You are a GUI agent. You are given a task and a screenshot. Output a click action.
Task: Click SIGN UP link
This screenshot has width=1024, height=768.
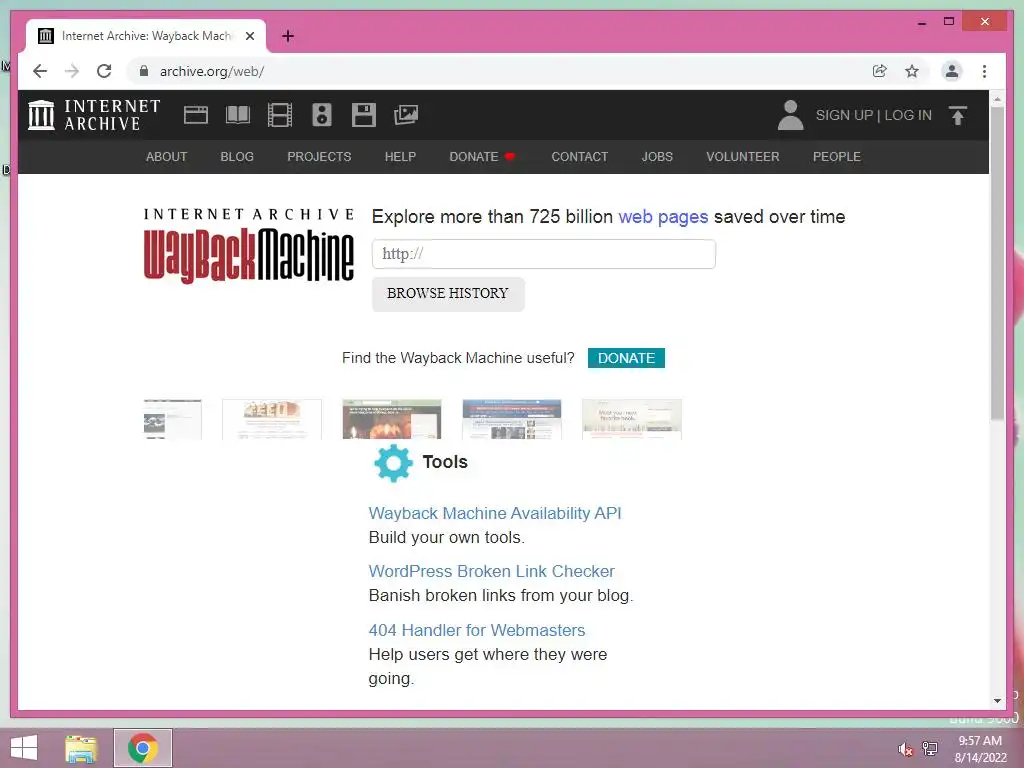point(844,115)
